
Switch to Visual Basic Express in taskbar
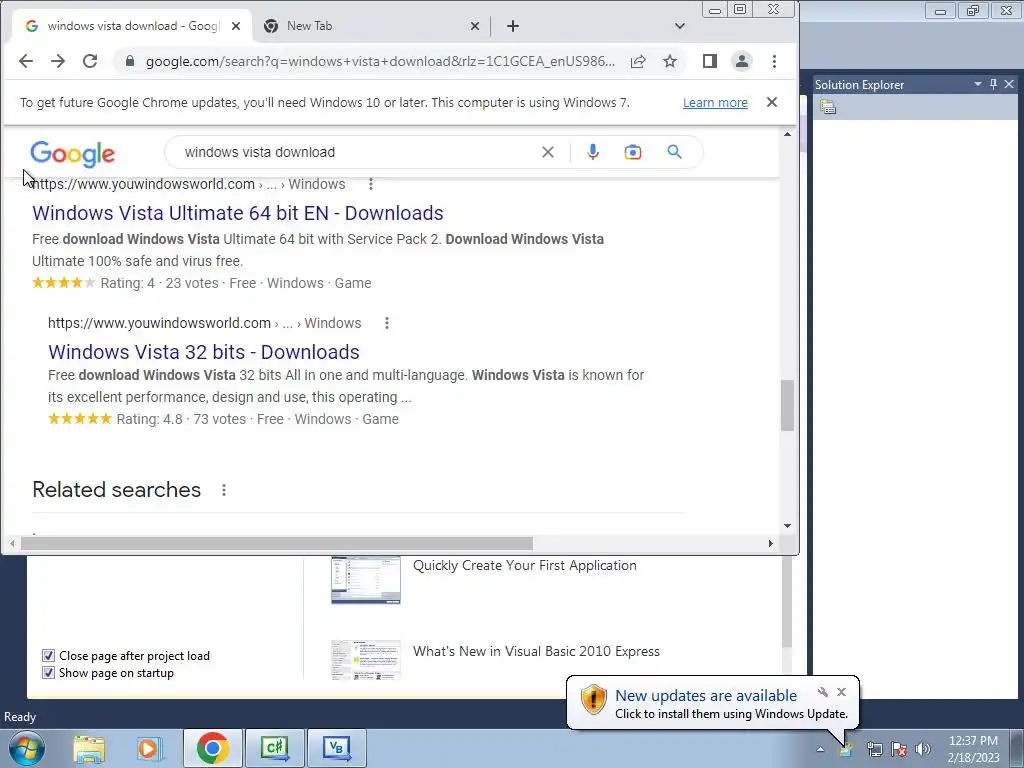(336, 748)
